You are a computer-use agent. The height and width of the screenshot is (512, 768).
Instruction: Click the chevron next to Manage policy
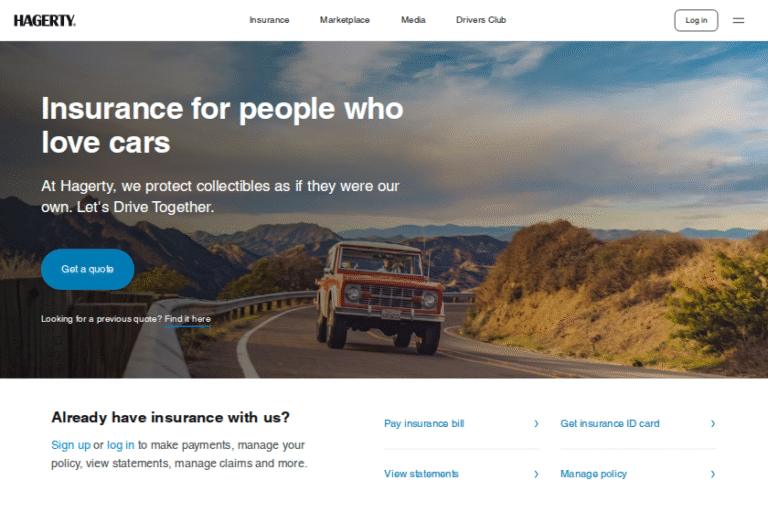(x=713, y=474)
